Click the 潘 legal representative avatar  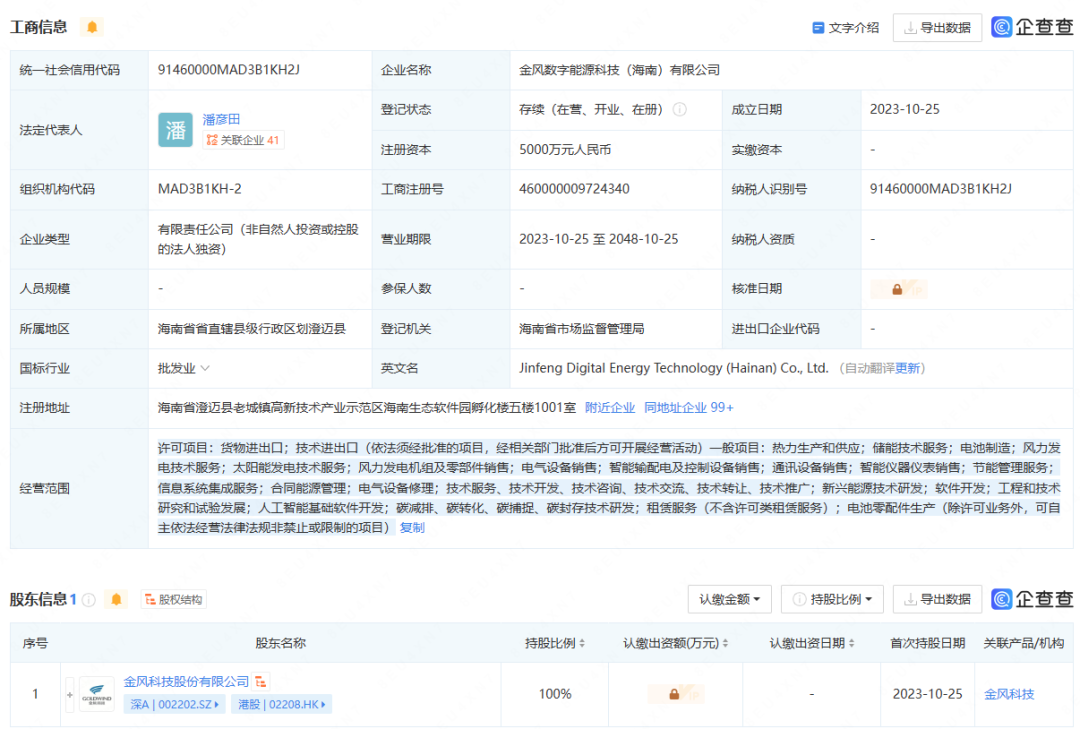click(x=175, y=130)
